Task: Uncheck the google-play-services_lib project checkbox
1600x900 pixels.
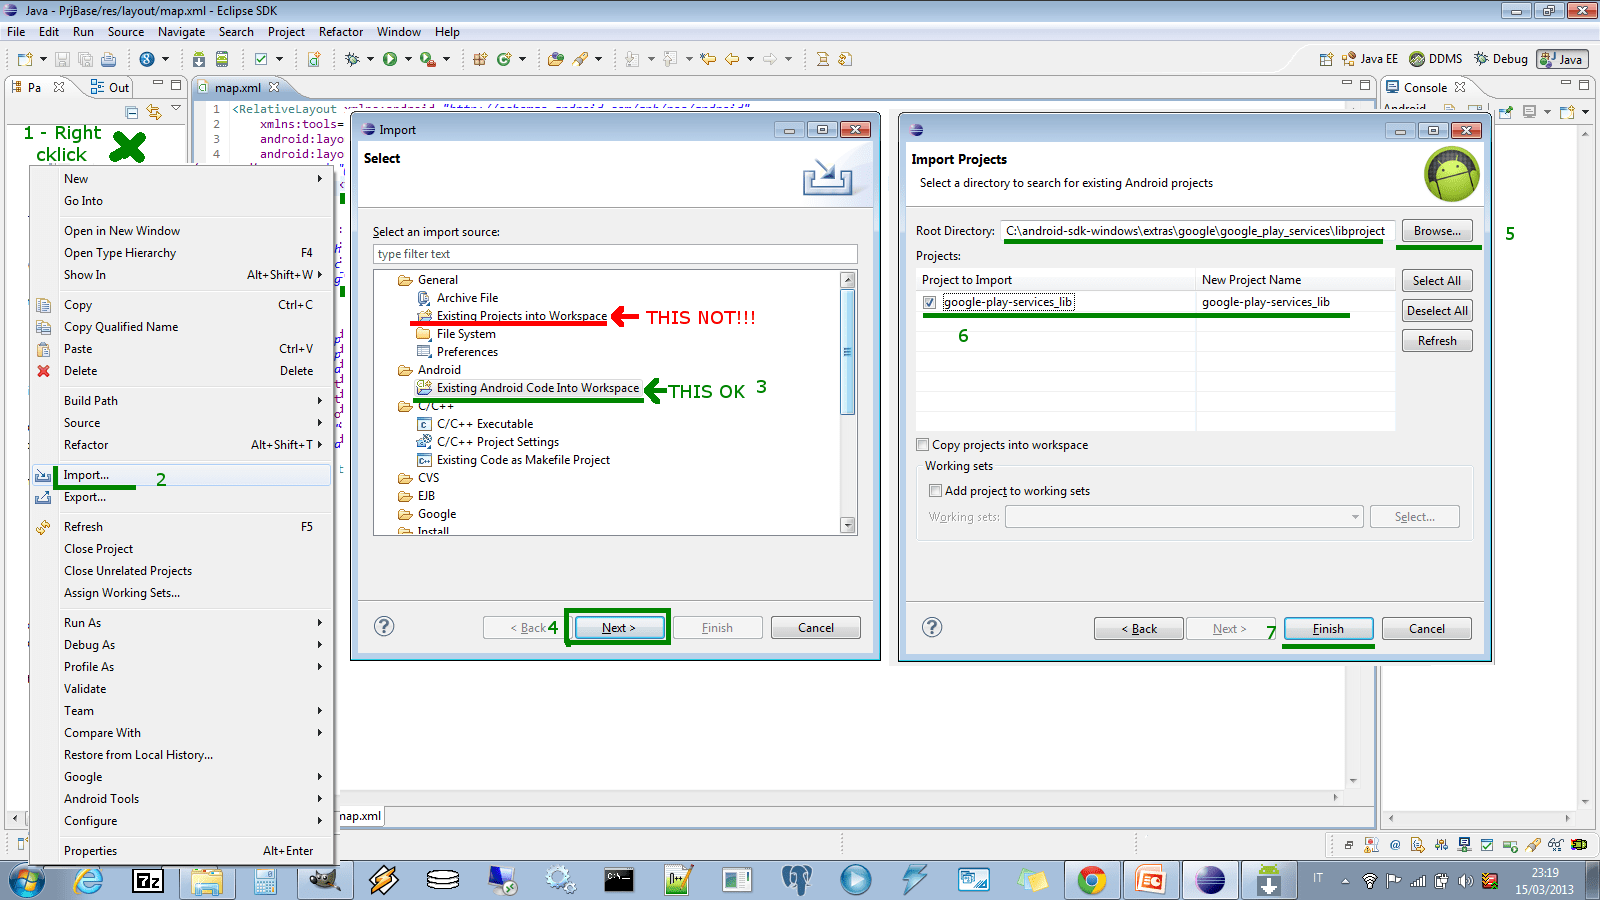Action: (x=930, y=302)
